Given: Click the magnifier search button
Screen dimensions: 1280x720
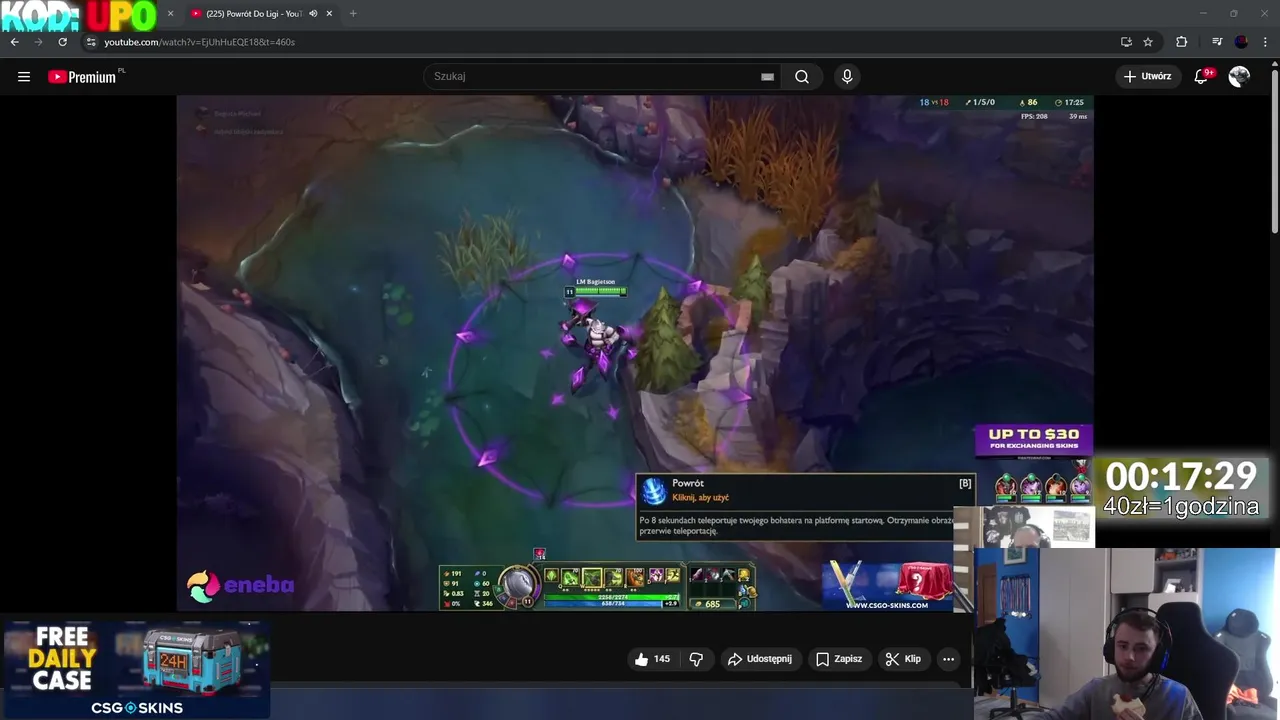Looking at the screenshot, I should tap(802, 76).
